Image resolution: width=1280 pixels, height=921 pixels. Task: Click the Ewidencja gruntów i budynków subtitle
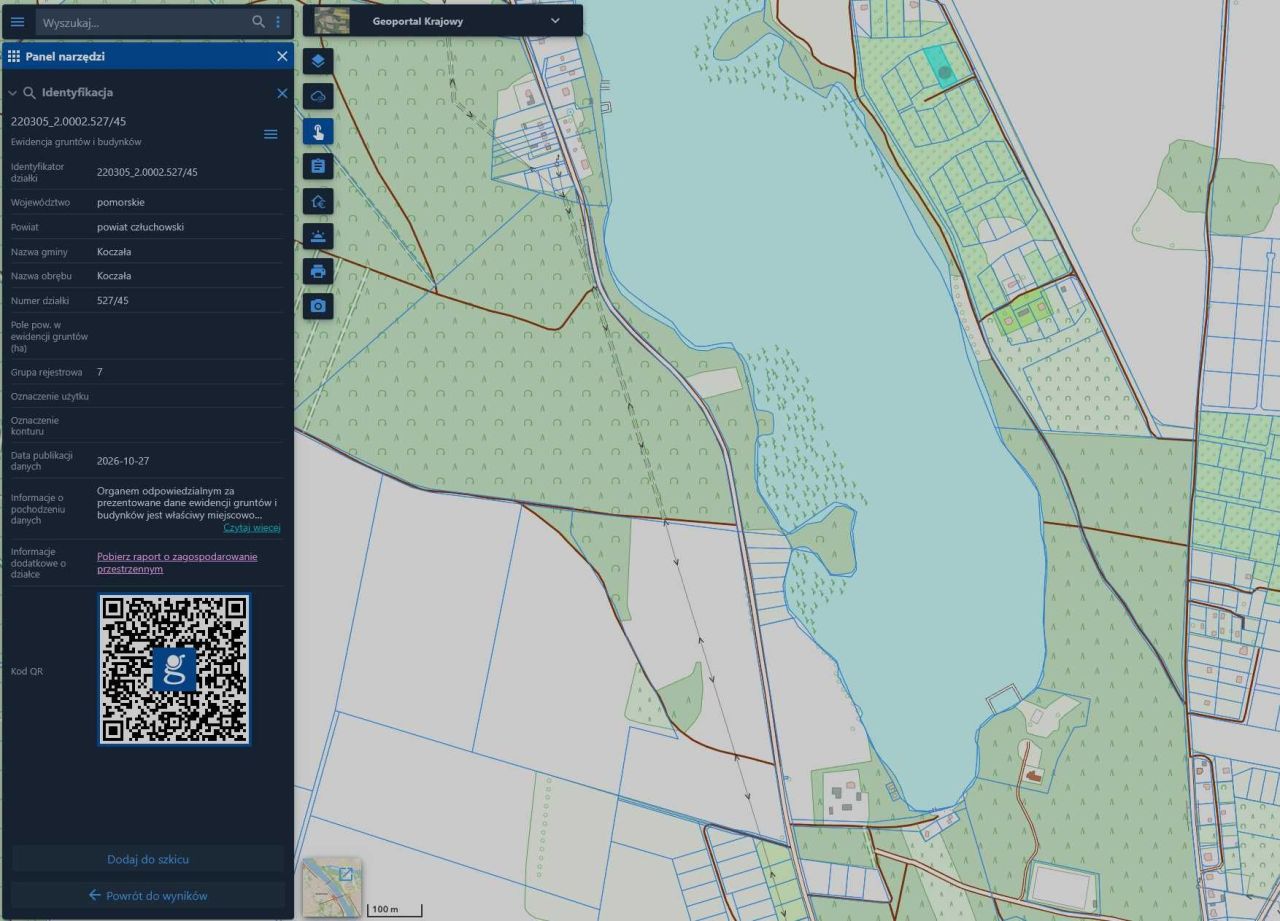(x=76, y=142)
